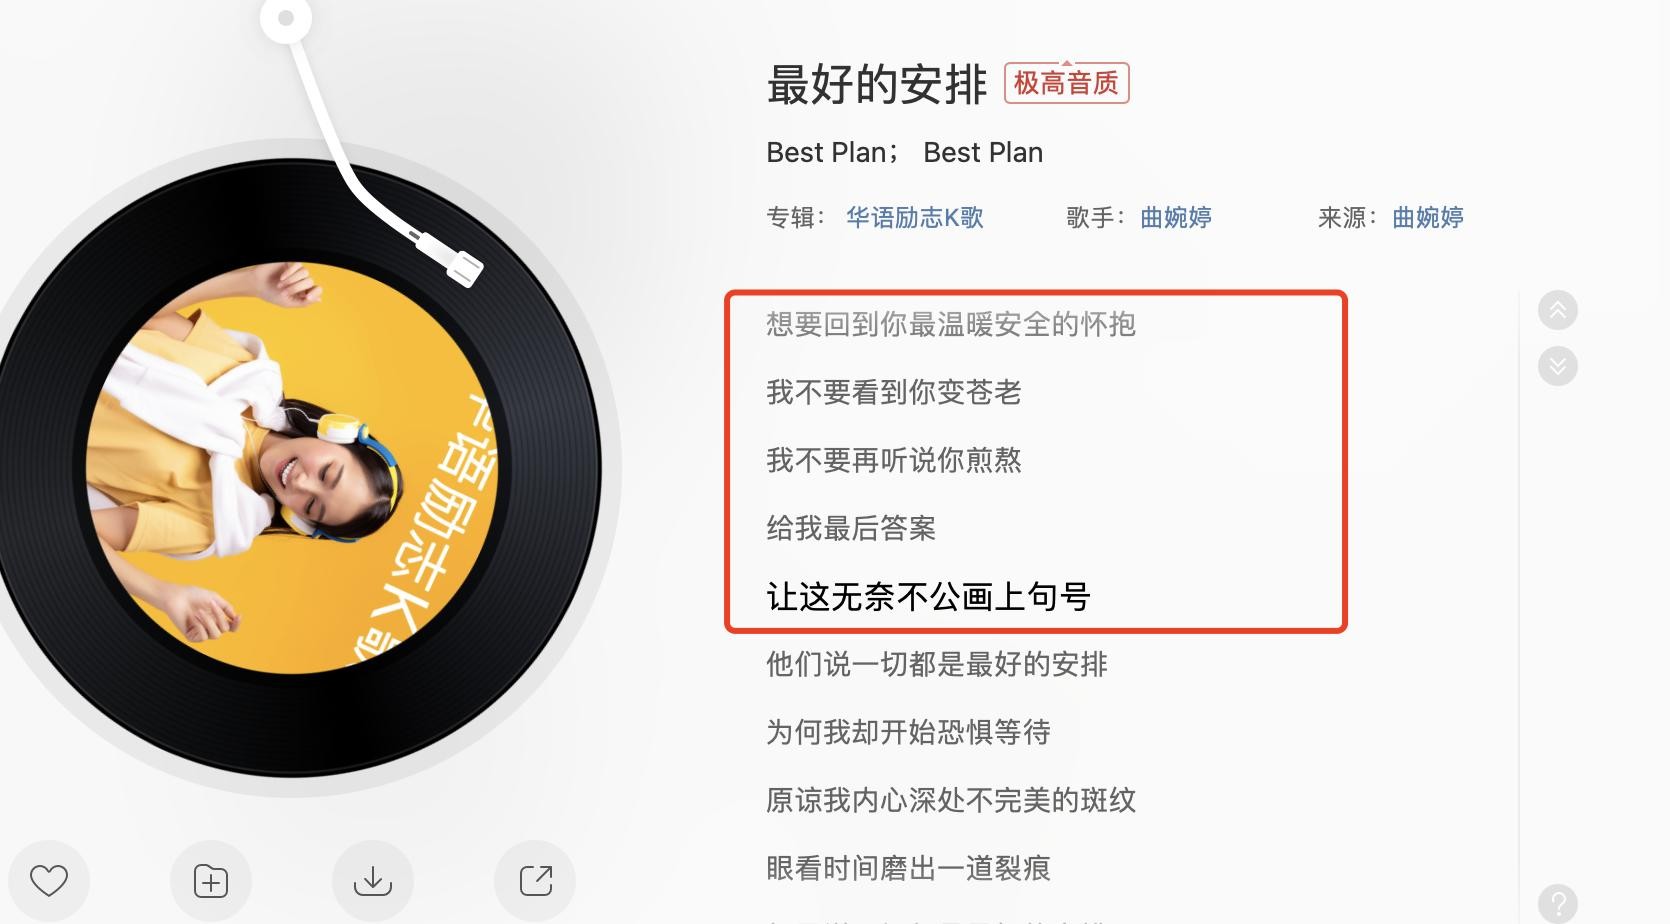Add song to playlist folder icon

[211, 881]
